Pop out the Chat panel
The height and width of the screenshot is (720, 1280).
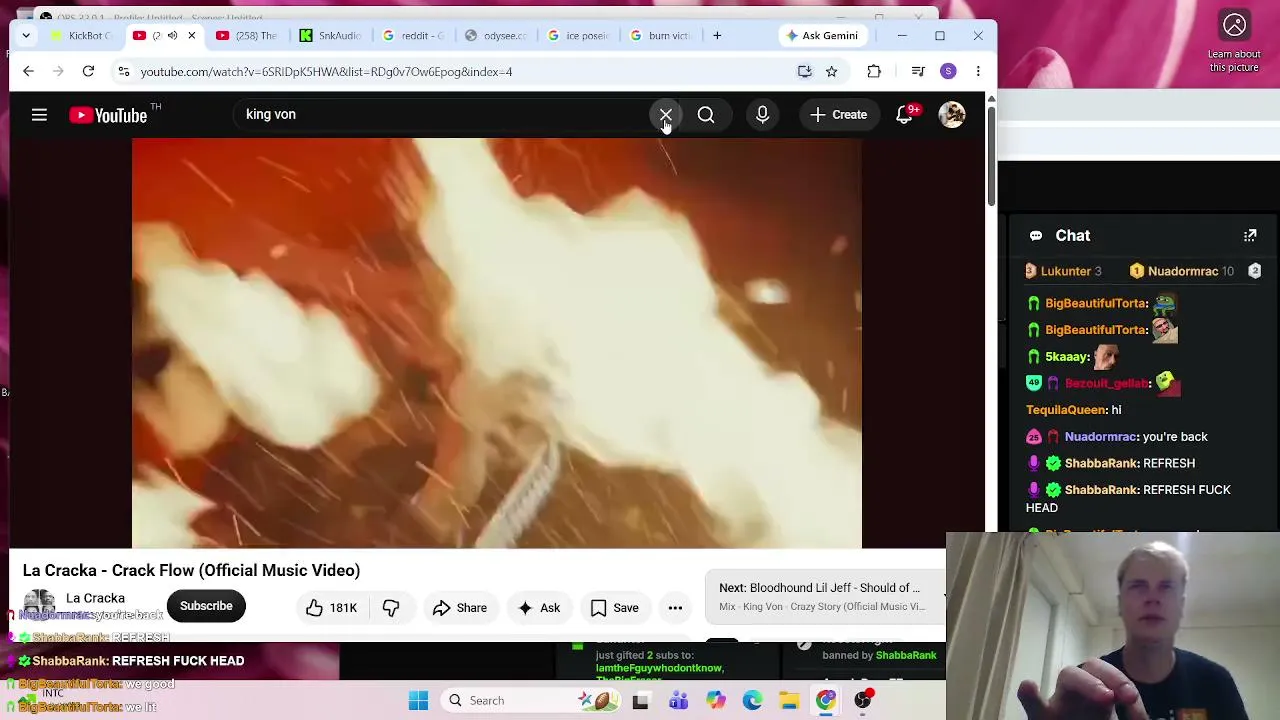tap(1250, 235)
